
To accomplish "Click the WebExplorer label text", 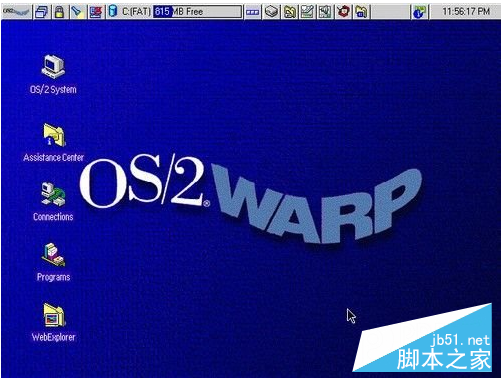I will tap(53, 337).
